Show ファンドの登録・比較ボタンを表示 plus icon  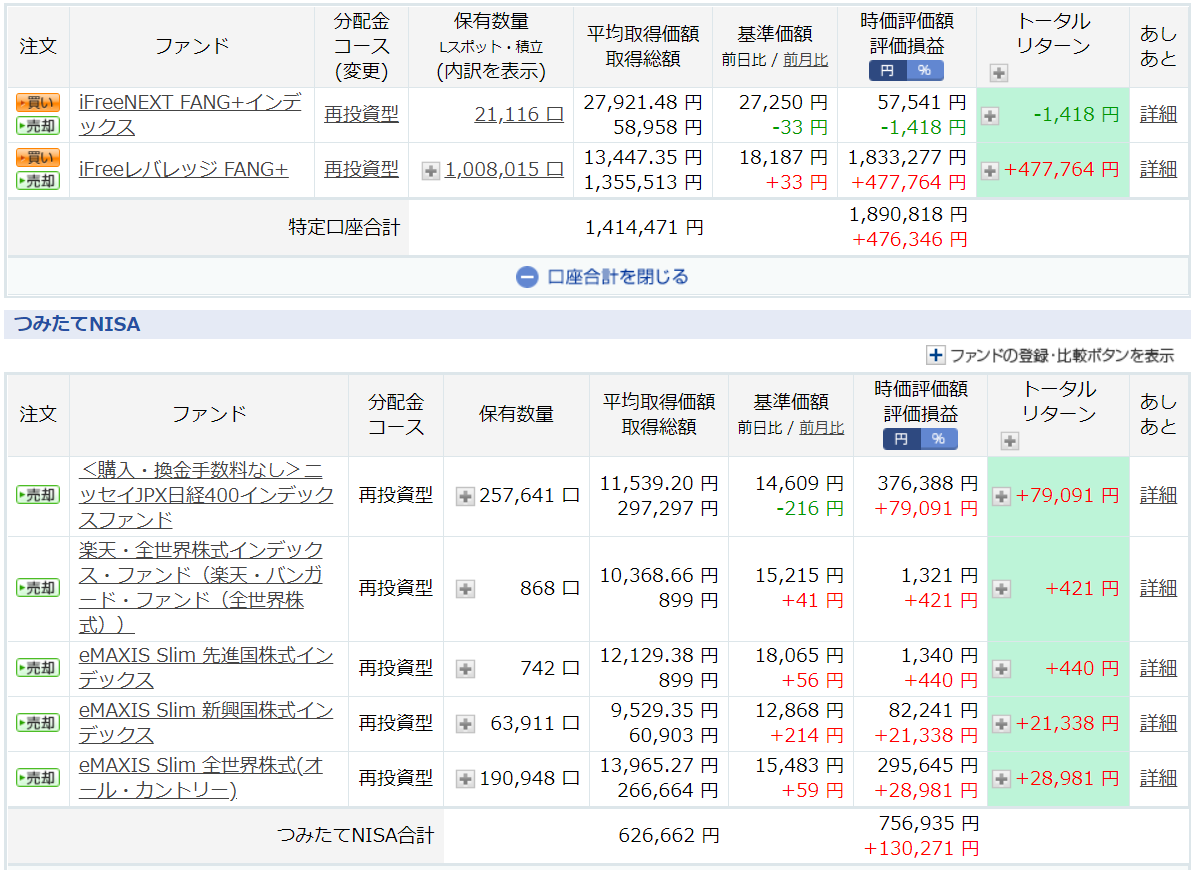coord(935,355)
